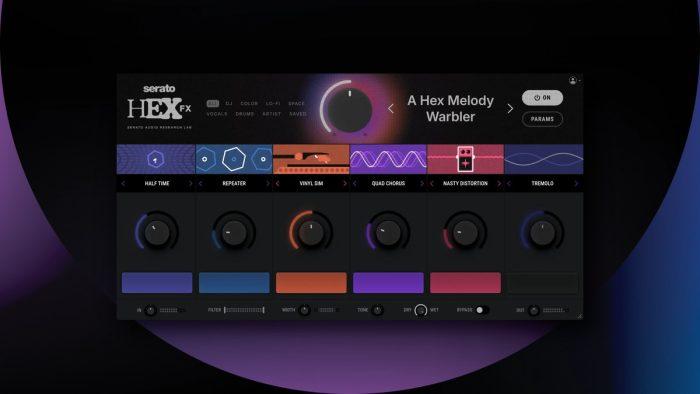Screen dimensions: 700x394
Task: Next effect arrow right of Half Time
Action: [191, 183]
